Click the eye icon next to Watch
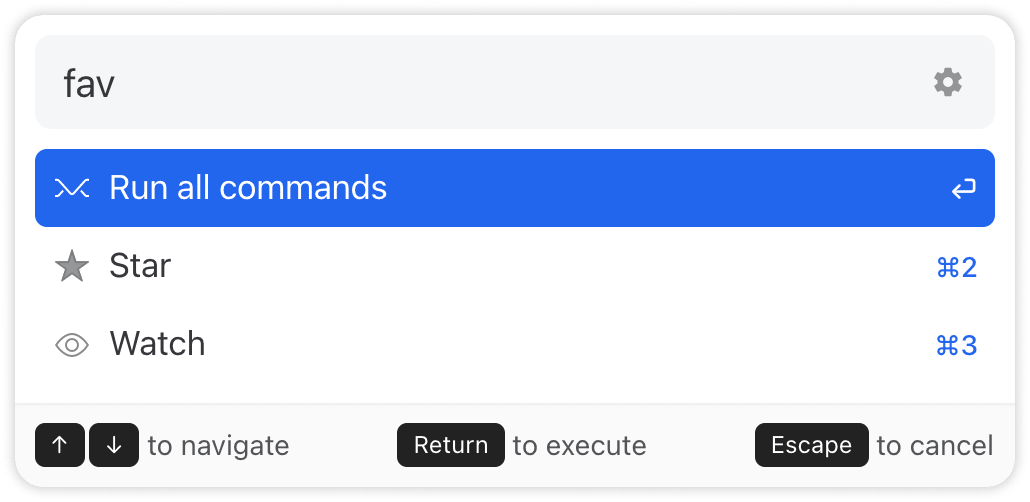The image size is (1030, 502). [72, 345]
